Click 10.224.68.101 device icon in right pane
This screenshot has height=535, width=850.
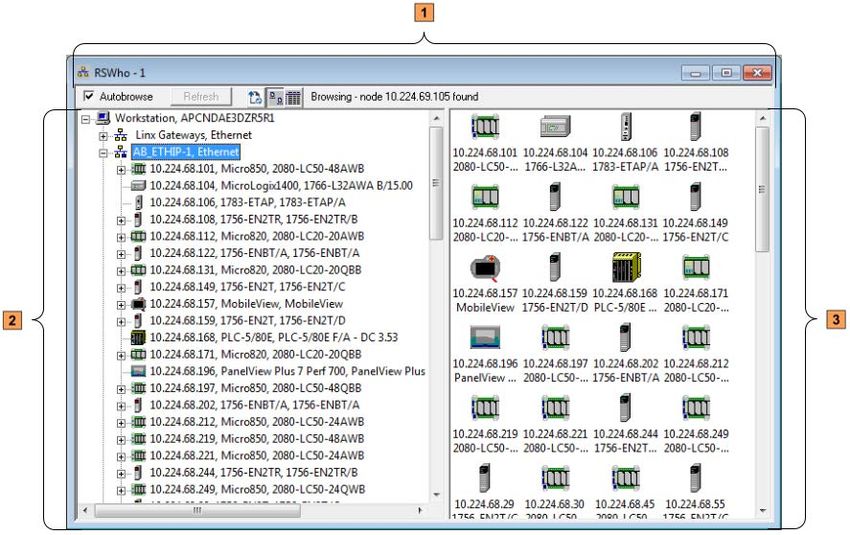pos(485,127)
